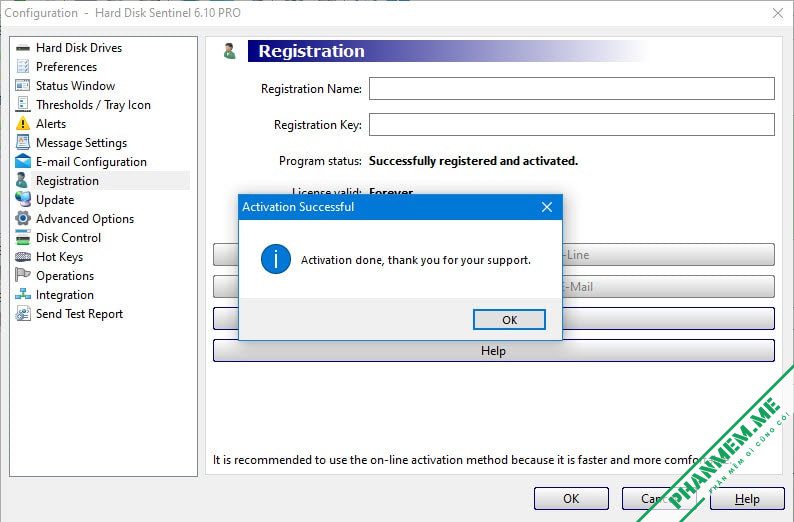Go to Status Window settings
Viewport: 794px width, 522px height.
(x=75, y=86)
